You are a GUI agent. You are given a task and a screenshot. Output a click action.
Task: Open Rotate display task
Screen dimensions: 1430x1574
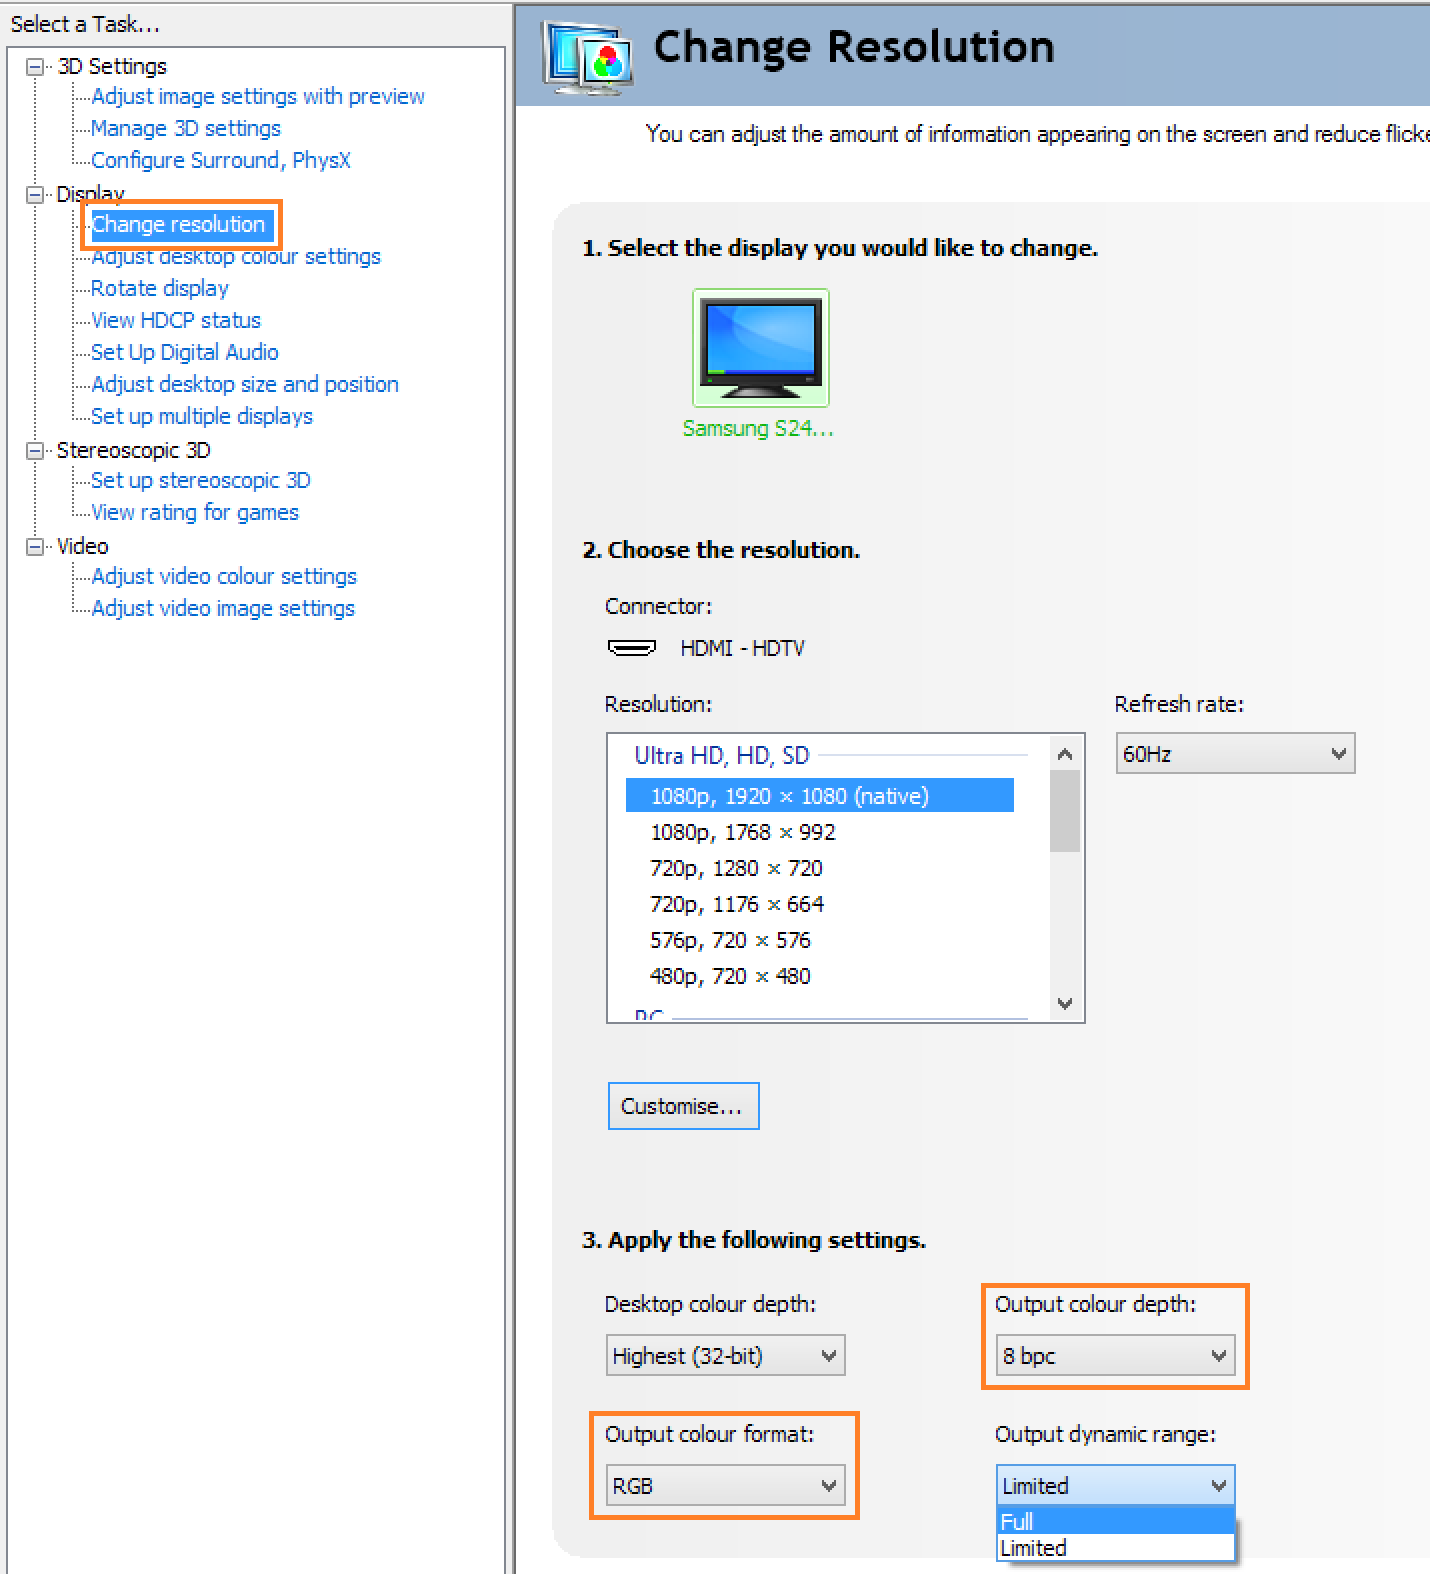pos(160,288)
